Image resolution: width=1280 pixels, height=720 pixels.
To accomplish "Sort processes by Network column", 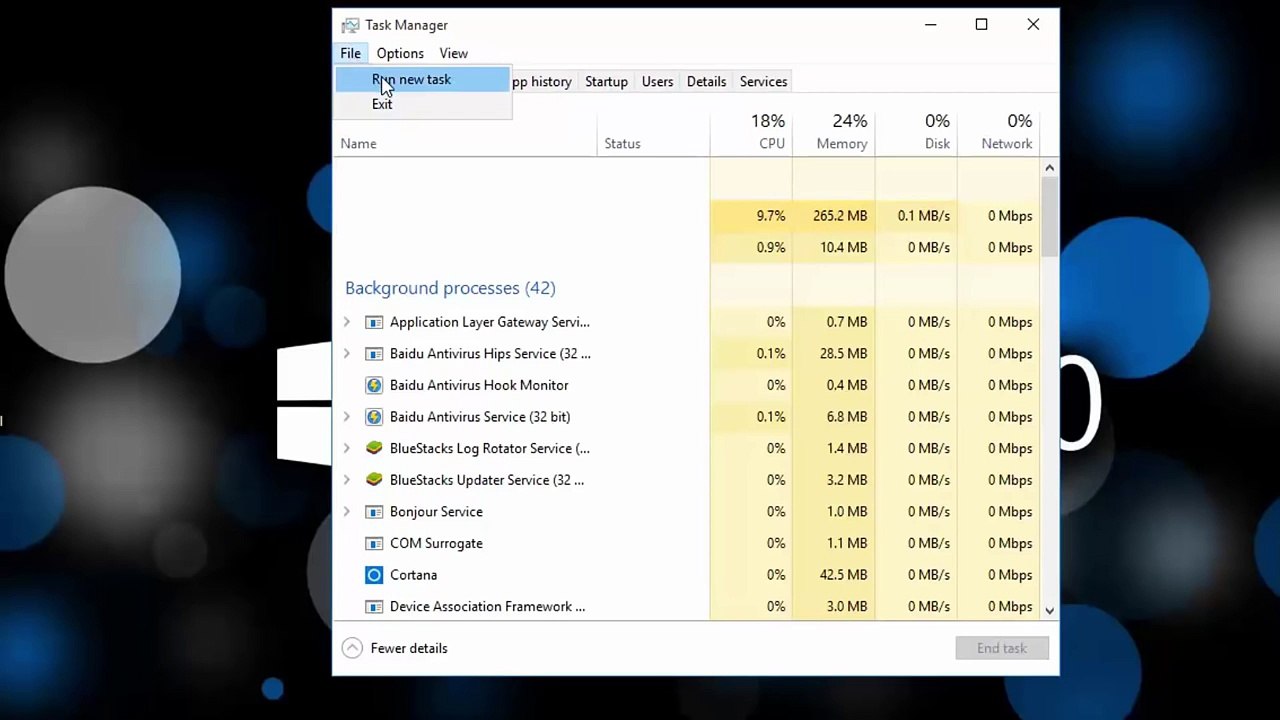I will (x=999, y=134).
